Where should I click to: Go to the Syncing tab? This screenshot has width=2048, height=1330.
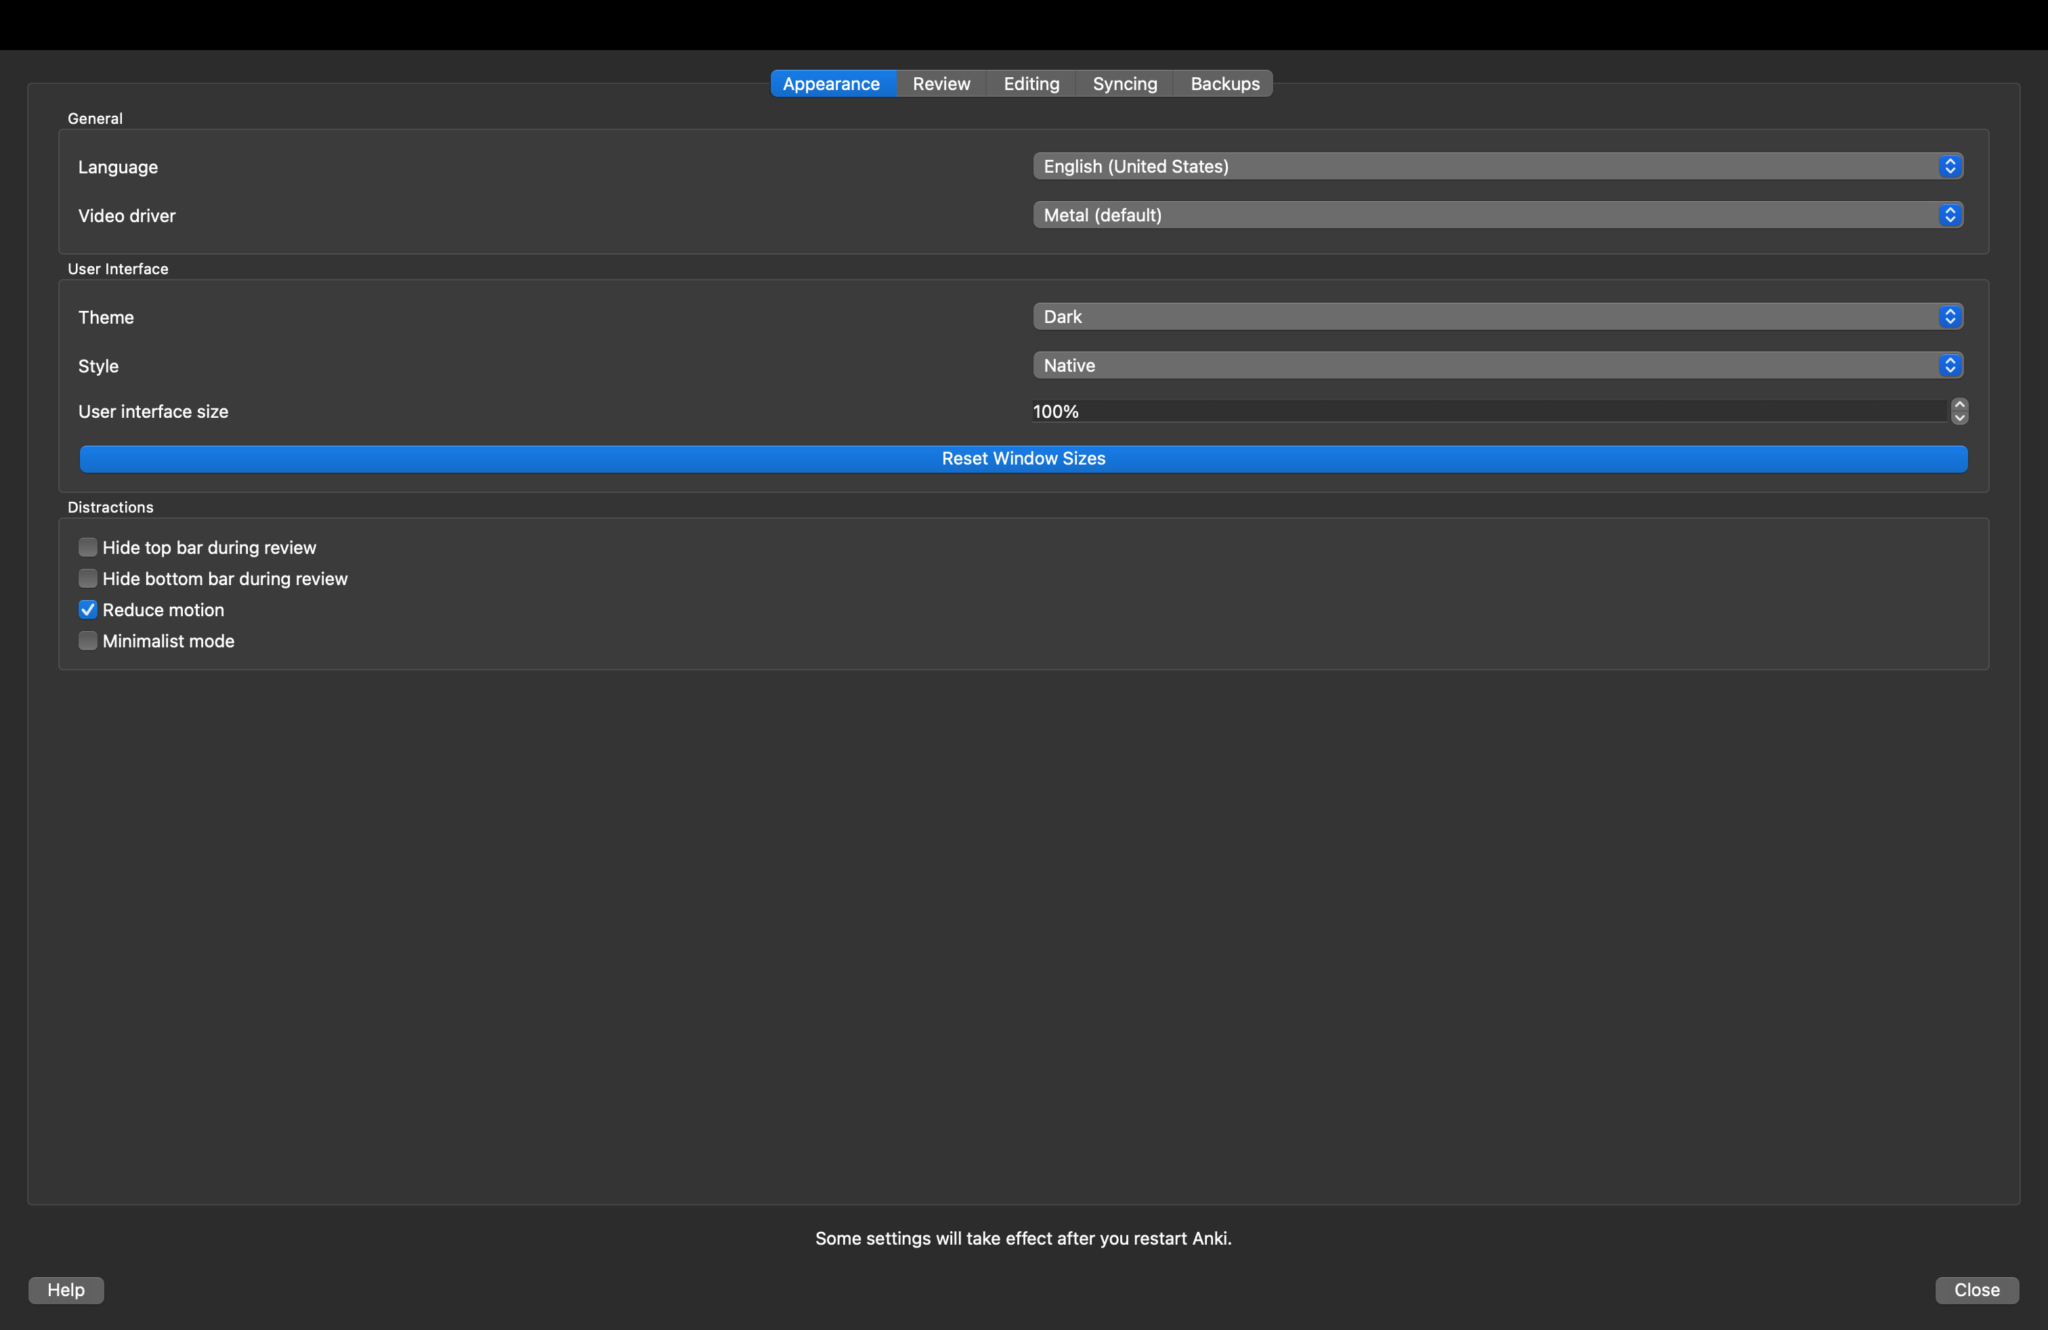[1125, 84]
